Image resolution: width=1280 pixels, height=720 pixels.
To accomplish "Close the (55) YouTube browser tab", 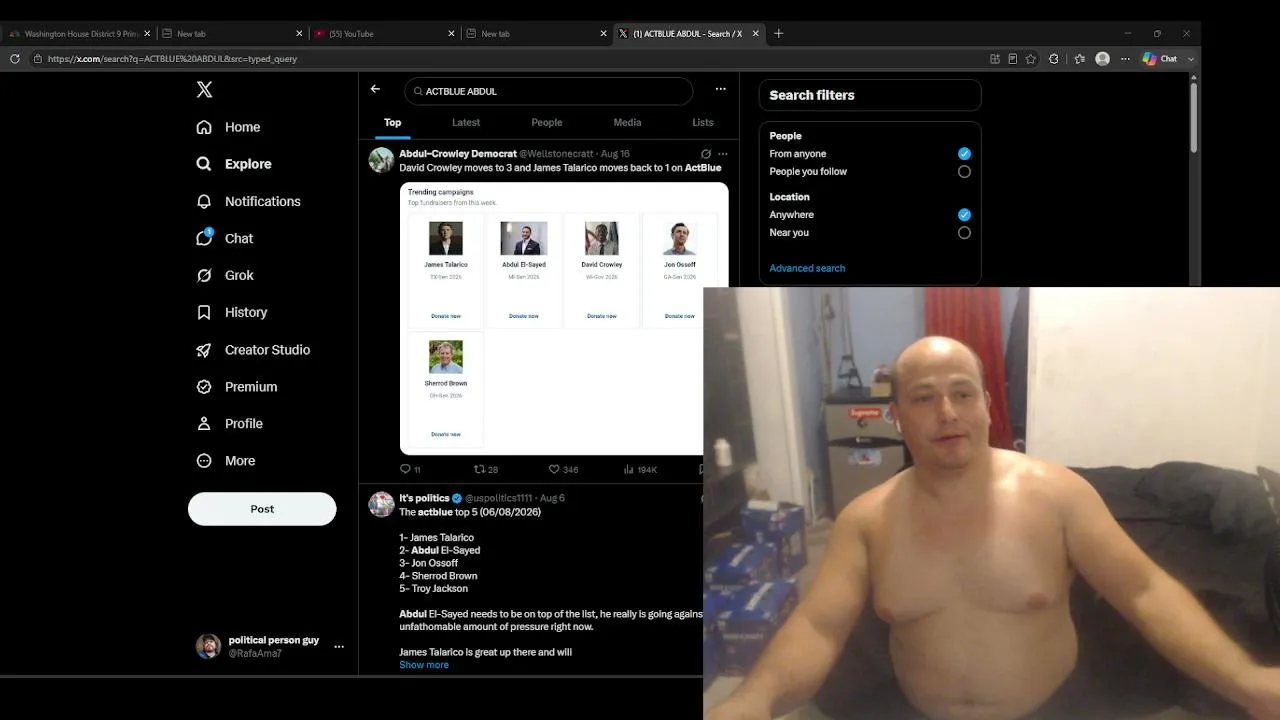I will click(452, 34).
